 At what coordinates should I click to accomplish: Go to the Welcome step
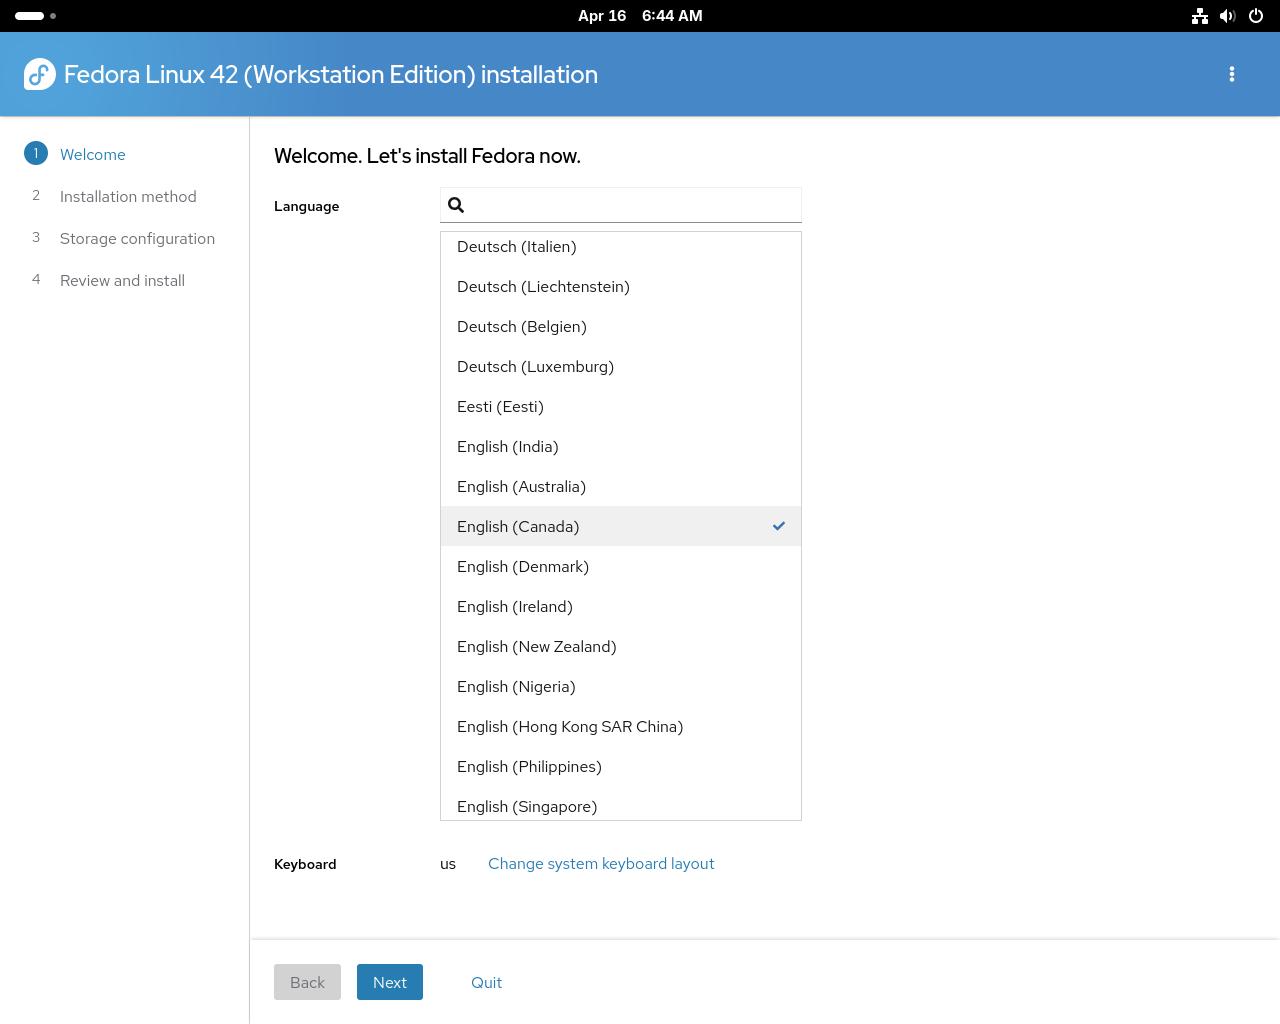[x=93, y=154]
